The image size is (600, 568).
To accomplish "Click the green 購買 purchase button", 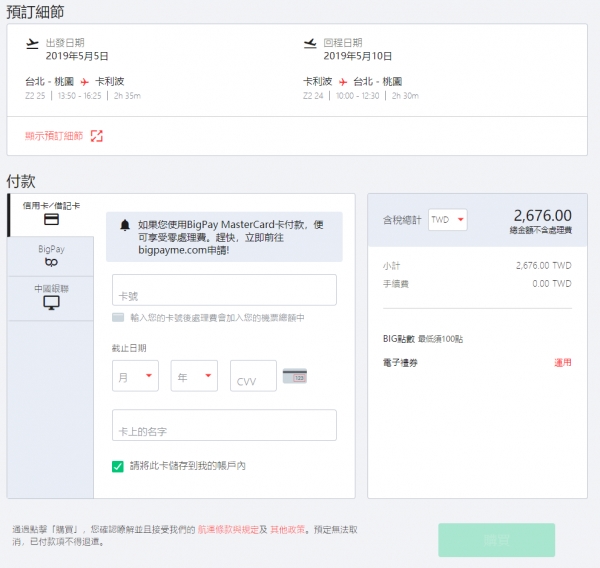I will pos(496,539).
